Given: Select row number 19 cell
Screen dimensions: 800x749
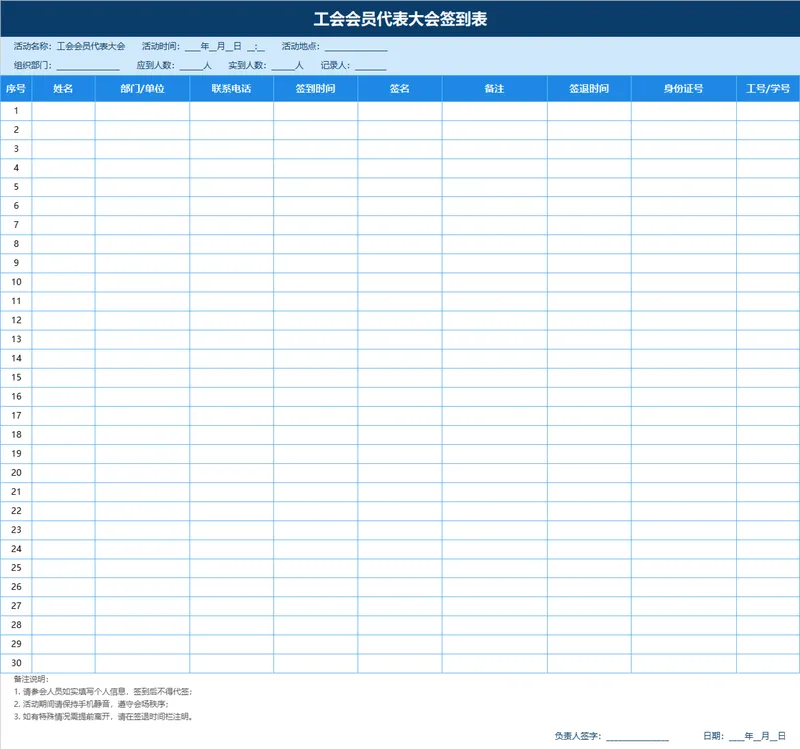Looking at the screenshot, I should point(16,454).
